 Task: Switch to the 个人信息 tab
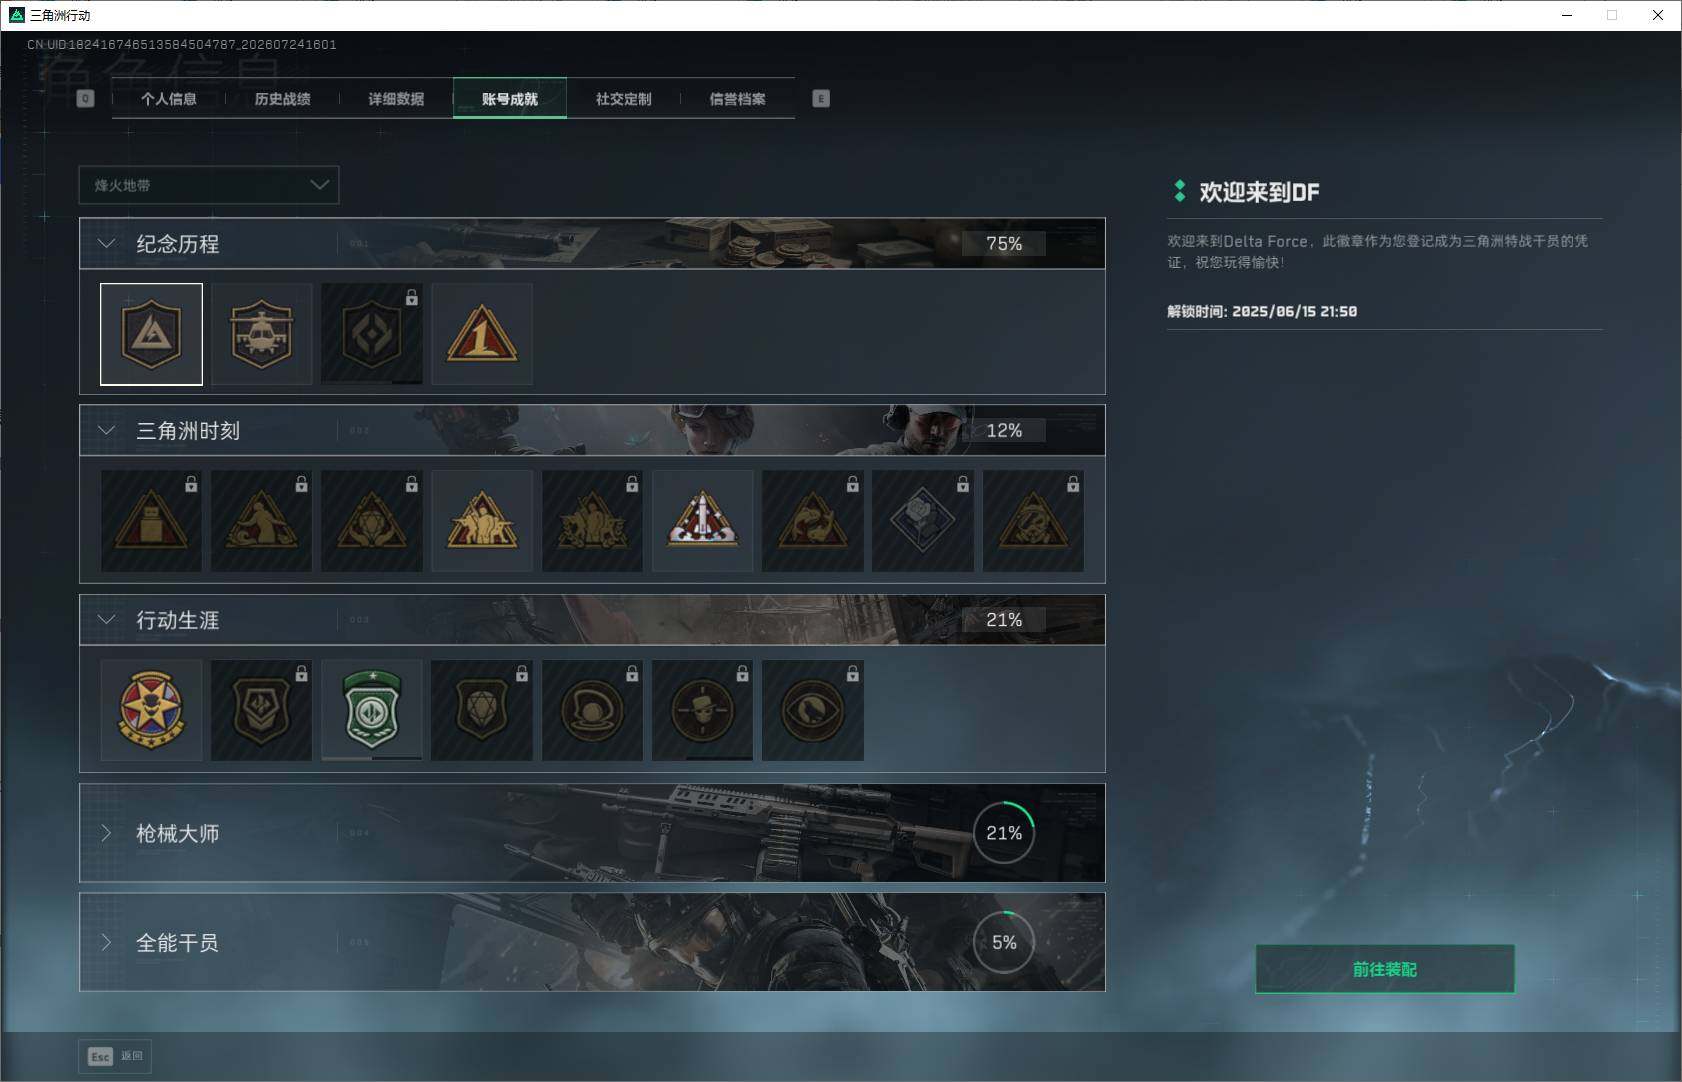coord(169,98)
